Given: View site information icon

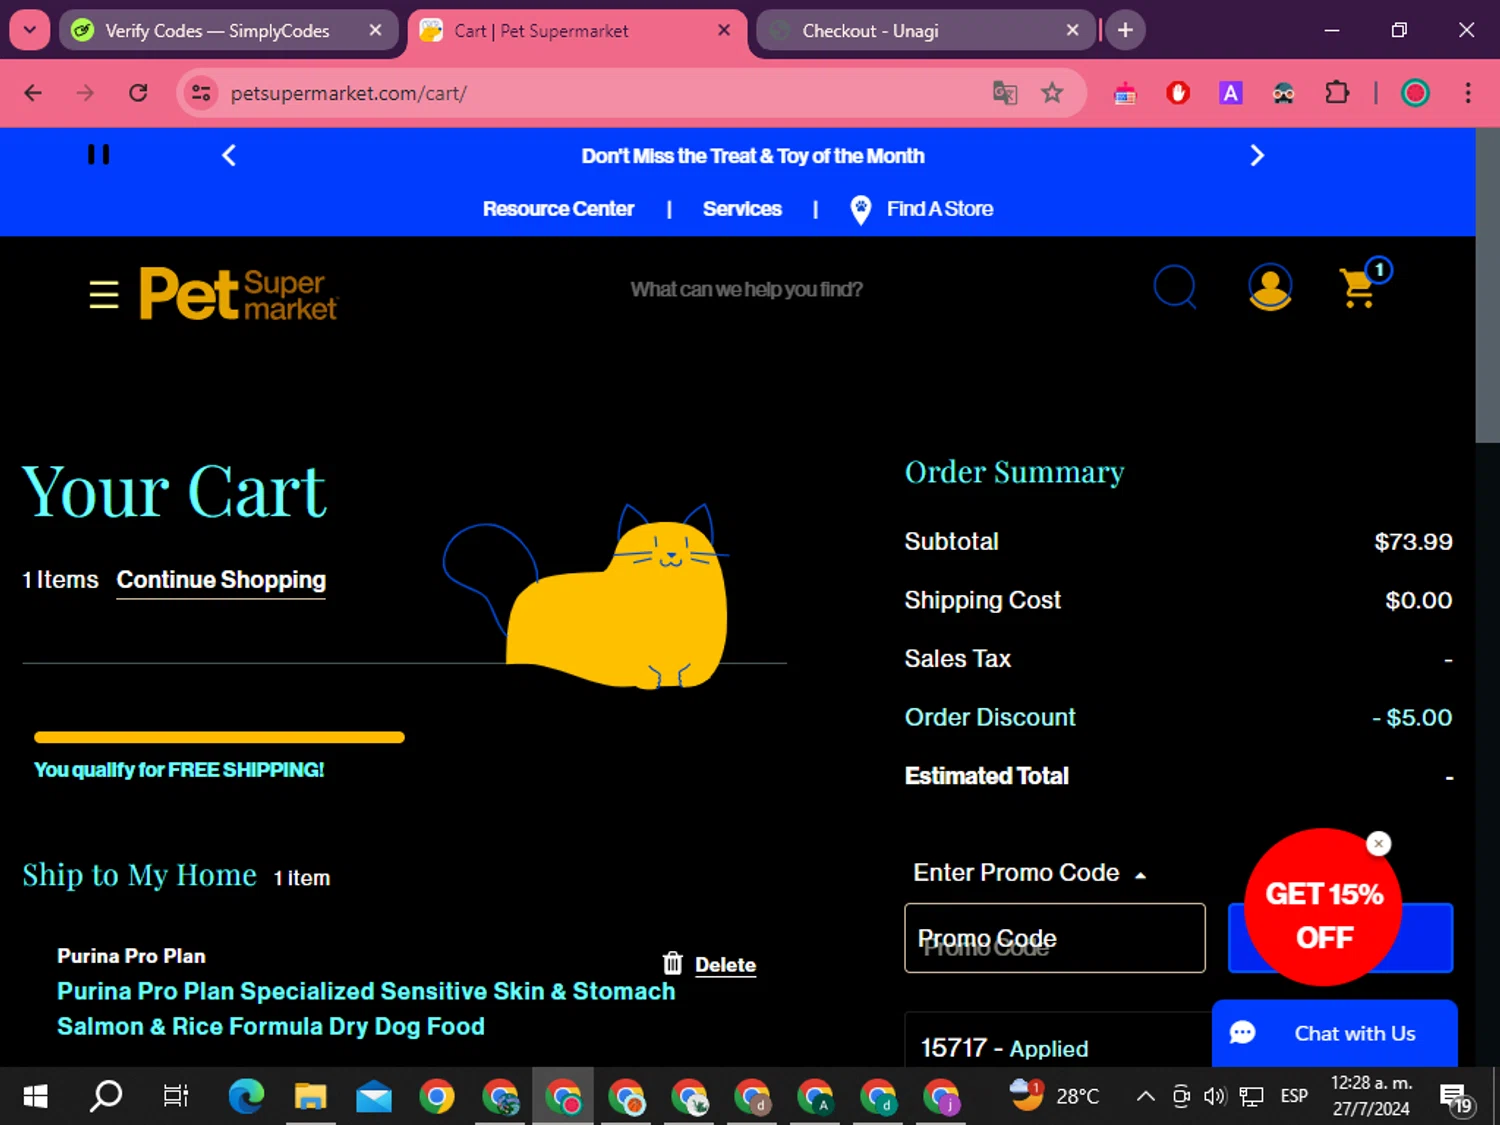Looking at the screenshot, I should point(201,93).
